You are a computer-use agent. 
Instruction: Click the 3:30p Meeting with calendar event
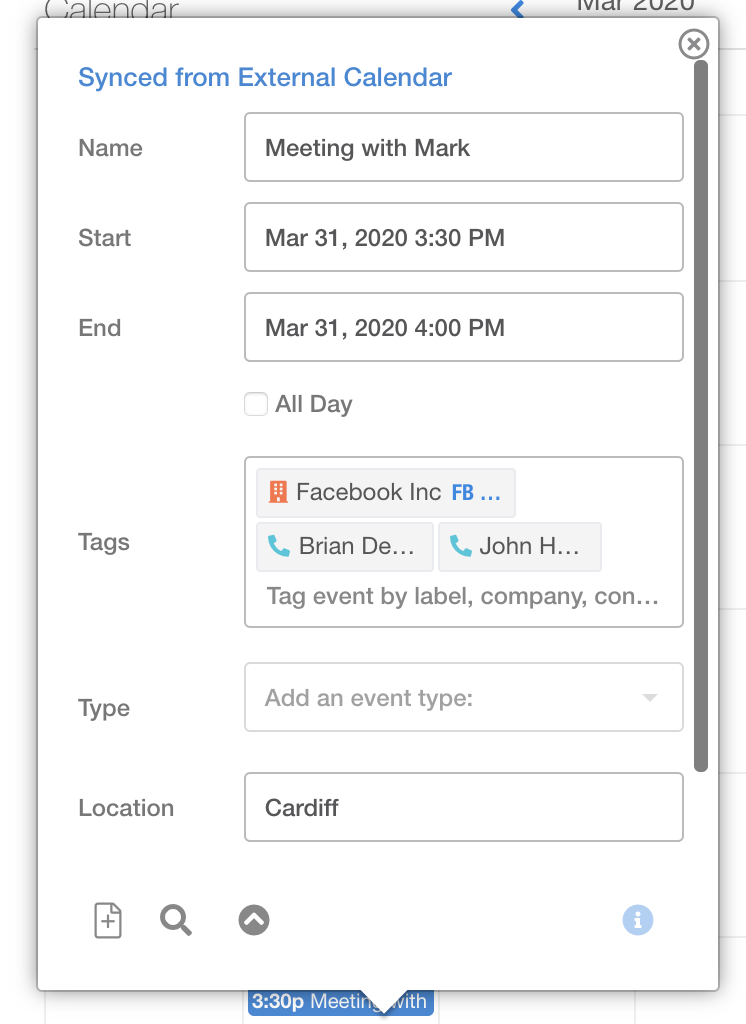pos(340,1002)
